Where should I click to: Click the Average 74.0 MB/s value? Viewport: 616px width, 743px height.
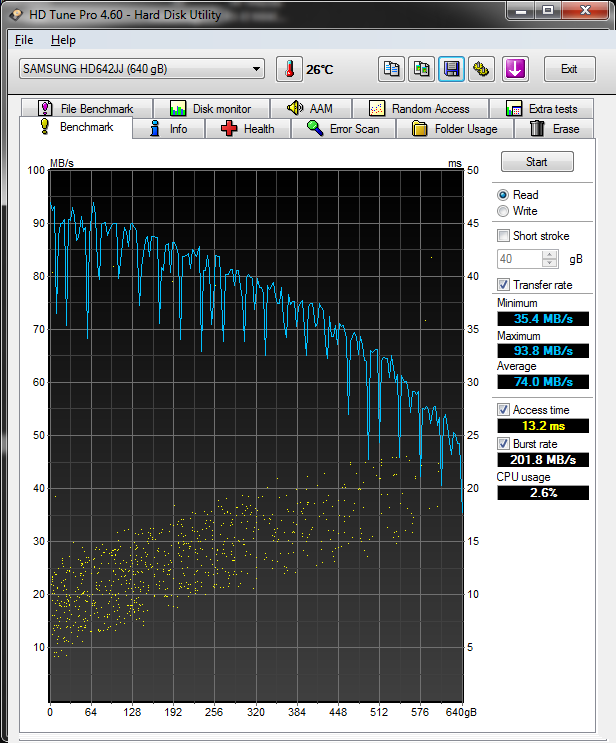click(543, 382)
